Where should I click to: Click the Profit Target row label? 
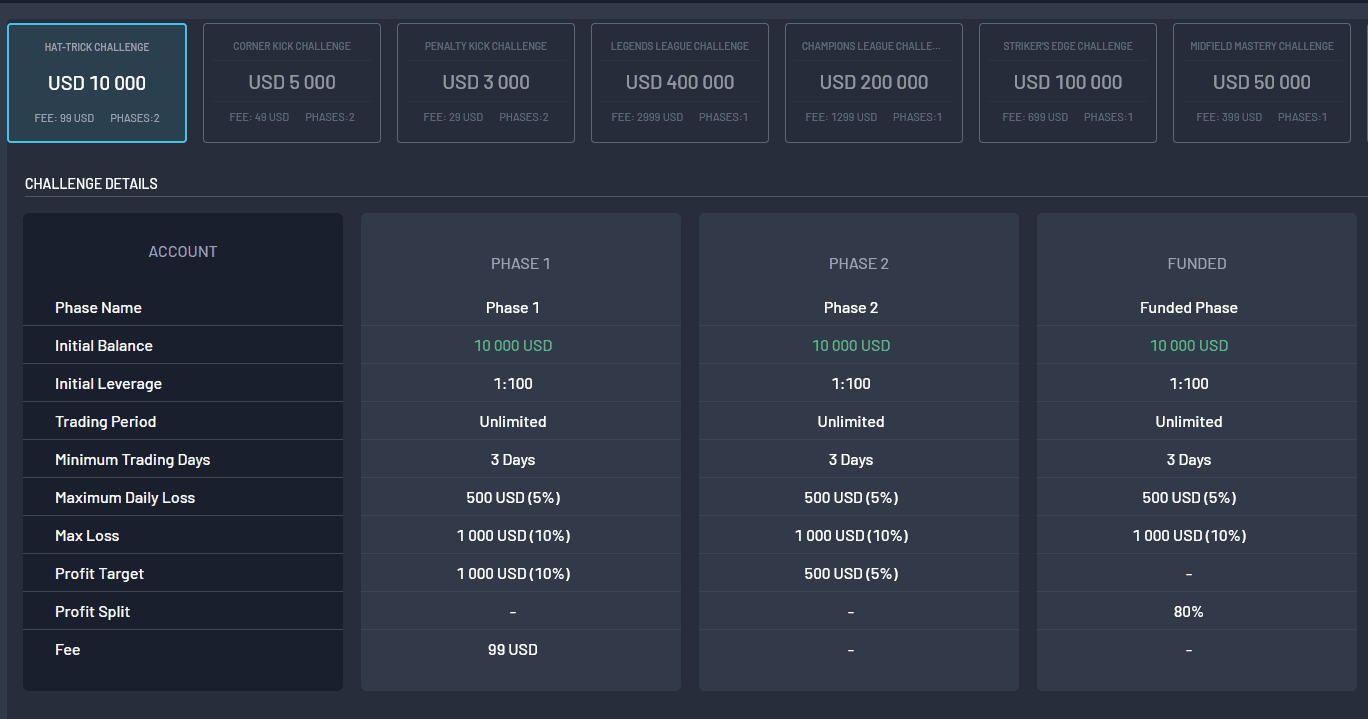coord(99,573)
